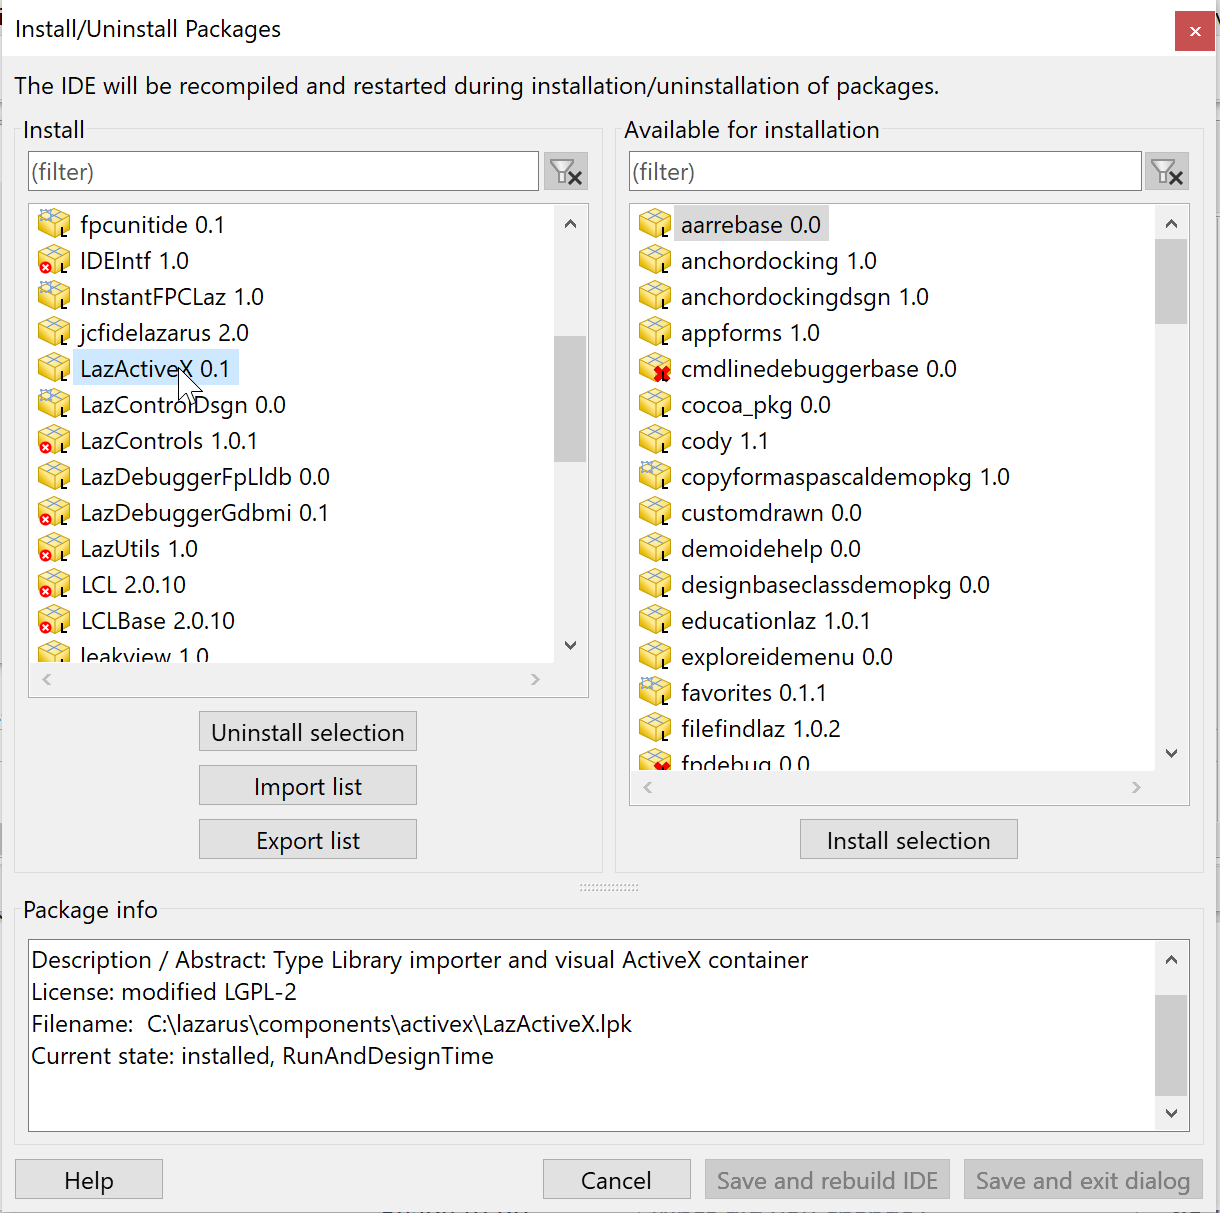Click the Export list button

(307, 840)
